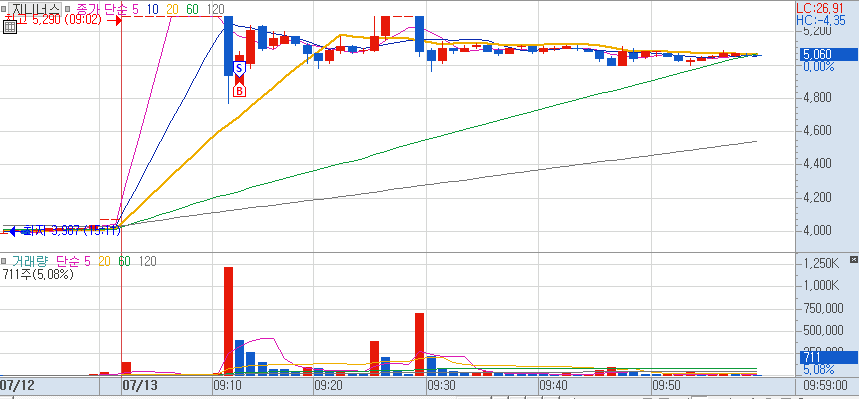
Task: Select the 종가 단순 indicator label
Action: click(x=101, y=9)
